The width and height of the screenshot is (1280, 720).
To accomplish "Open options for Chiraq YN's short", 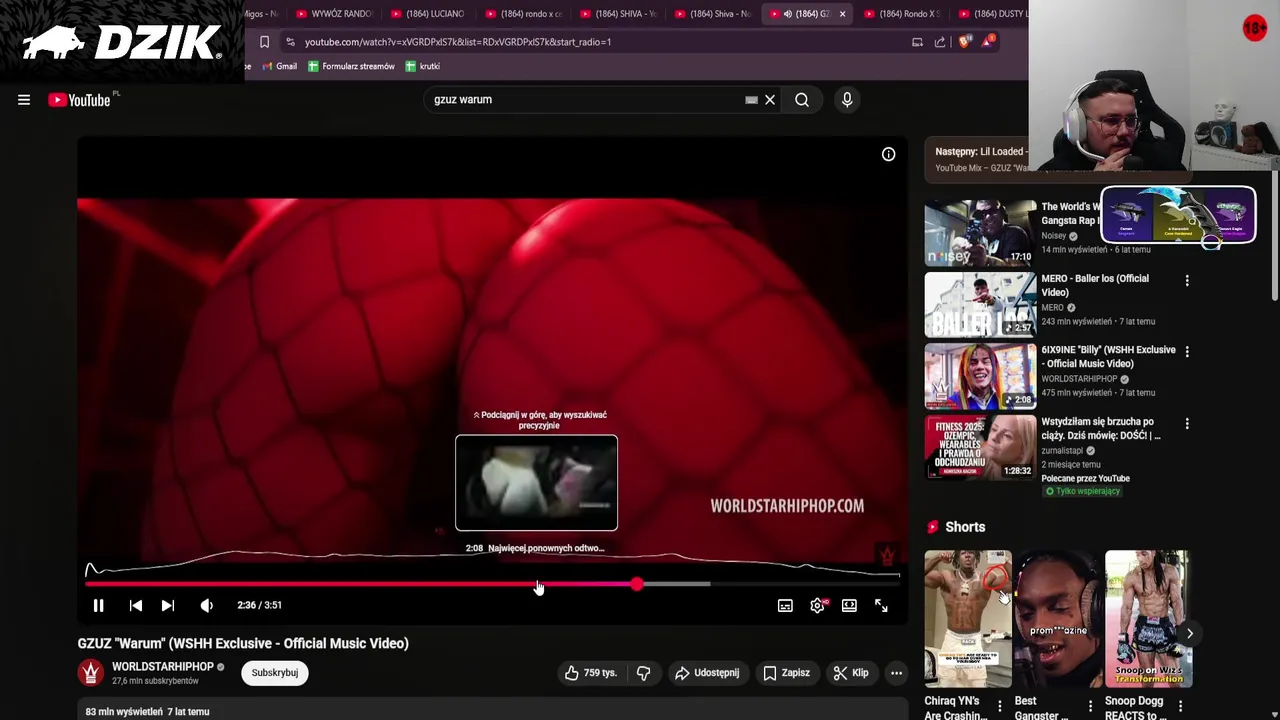I will click(x=999, y=707).
